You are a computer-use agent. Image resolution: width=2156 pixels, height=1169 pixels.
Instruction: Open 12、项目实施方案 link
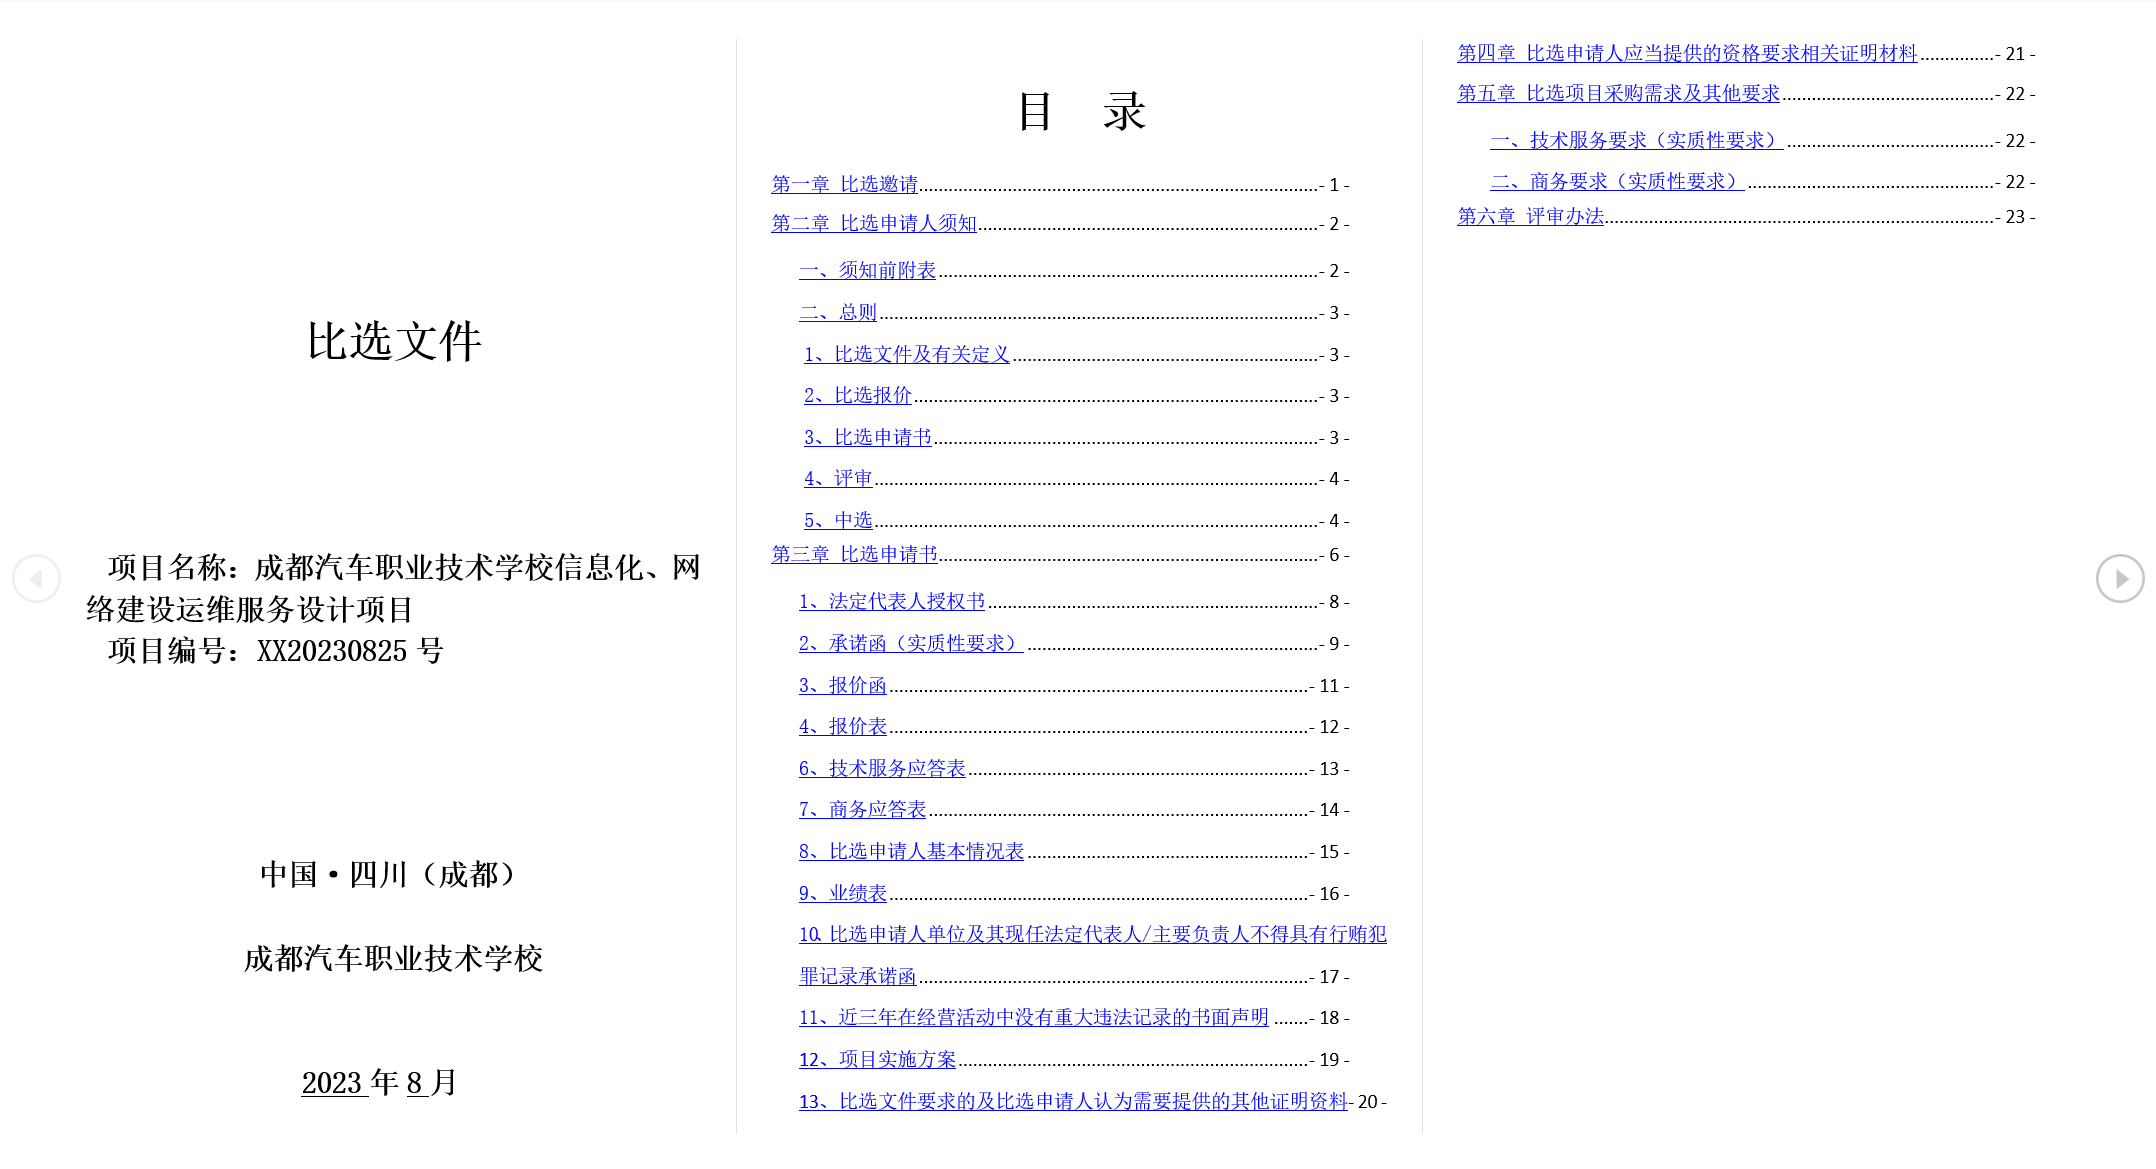[878, 1059]
